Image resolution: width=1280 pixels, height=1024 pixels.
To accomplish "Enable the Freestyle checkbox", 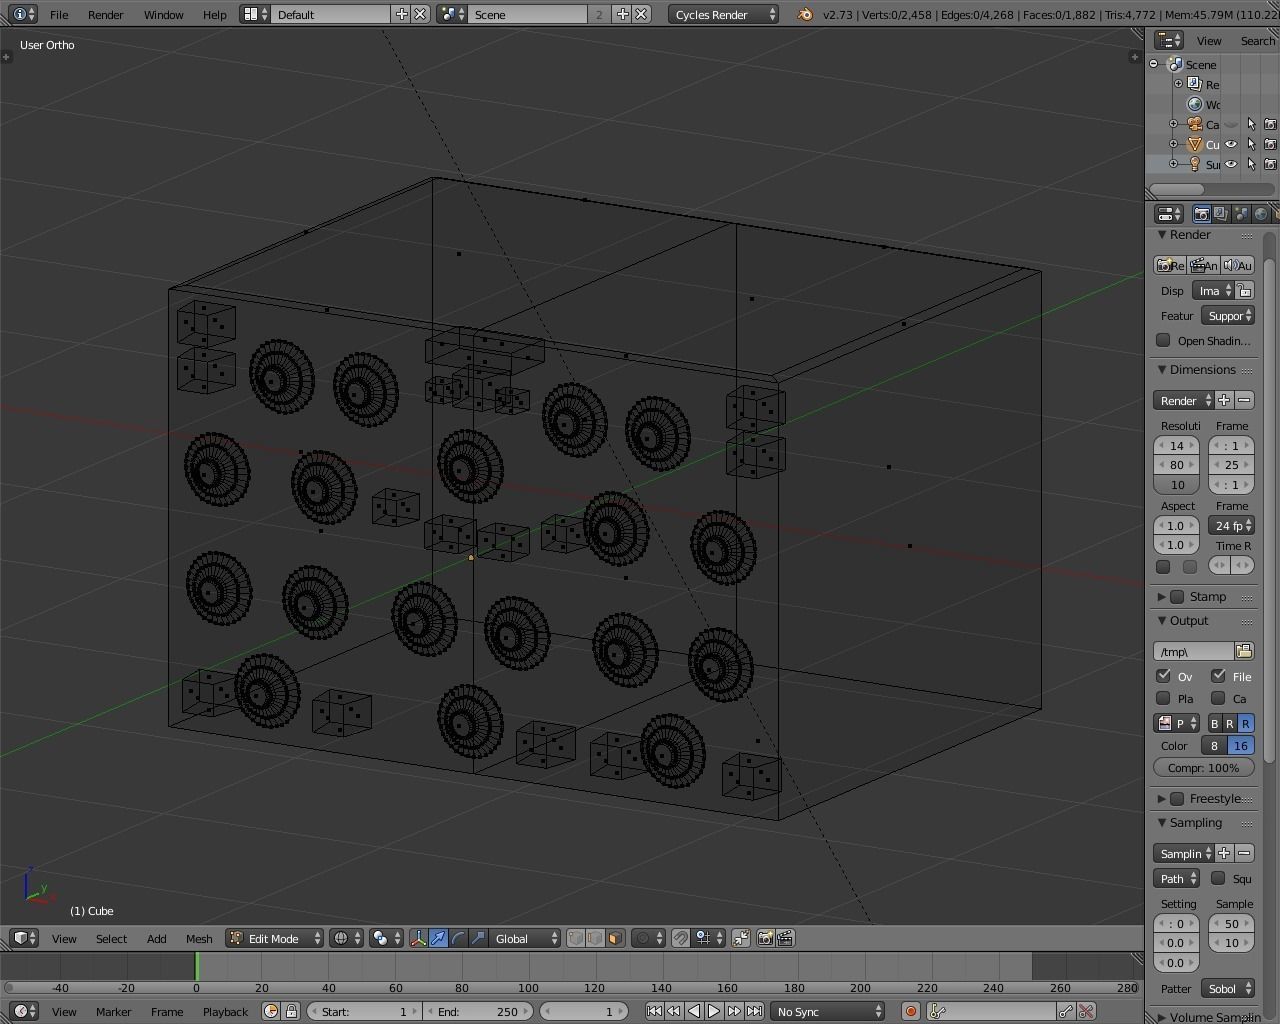I will coord(1178,799).
